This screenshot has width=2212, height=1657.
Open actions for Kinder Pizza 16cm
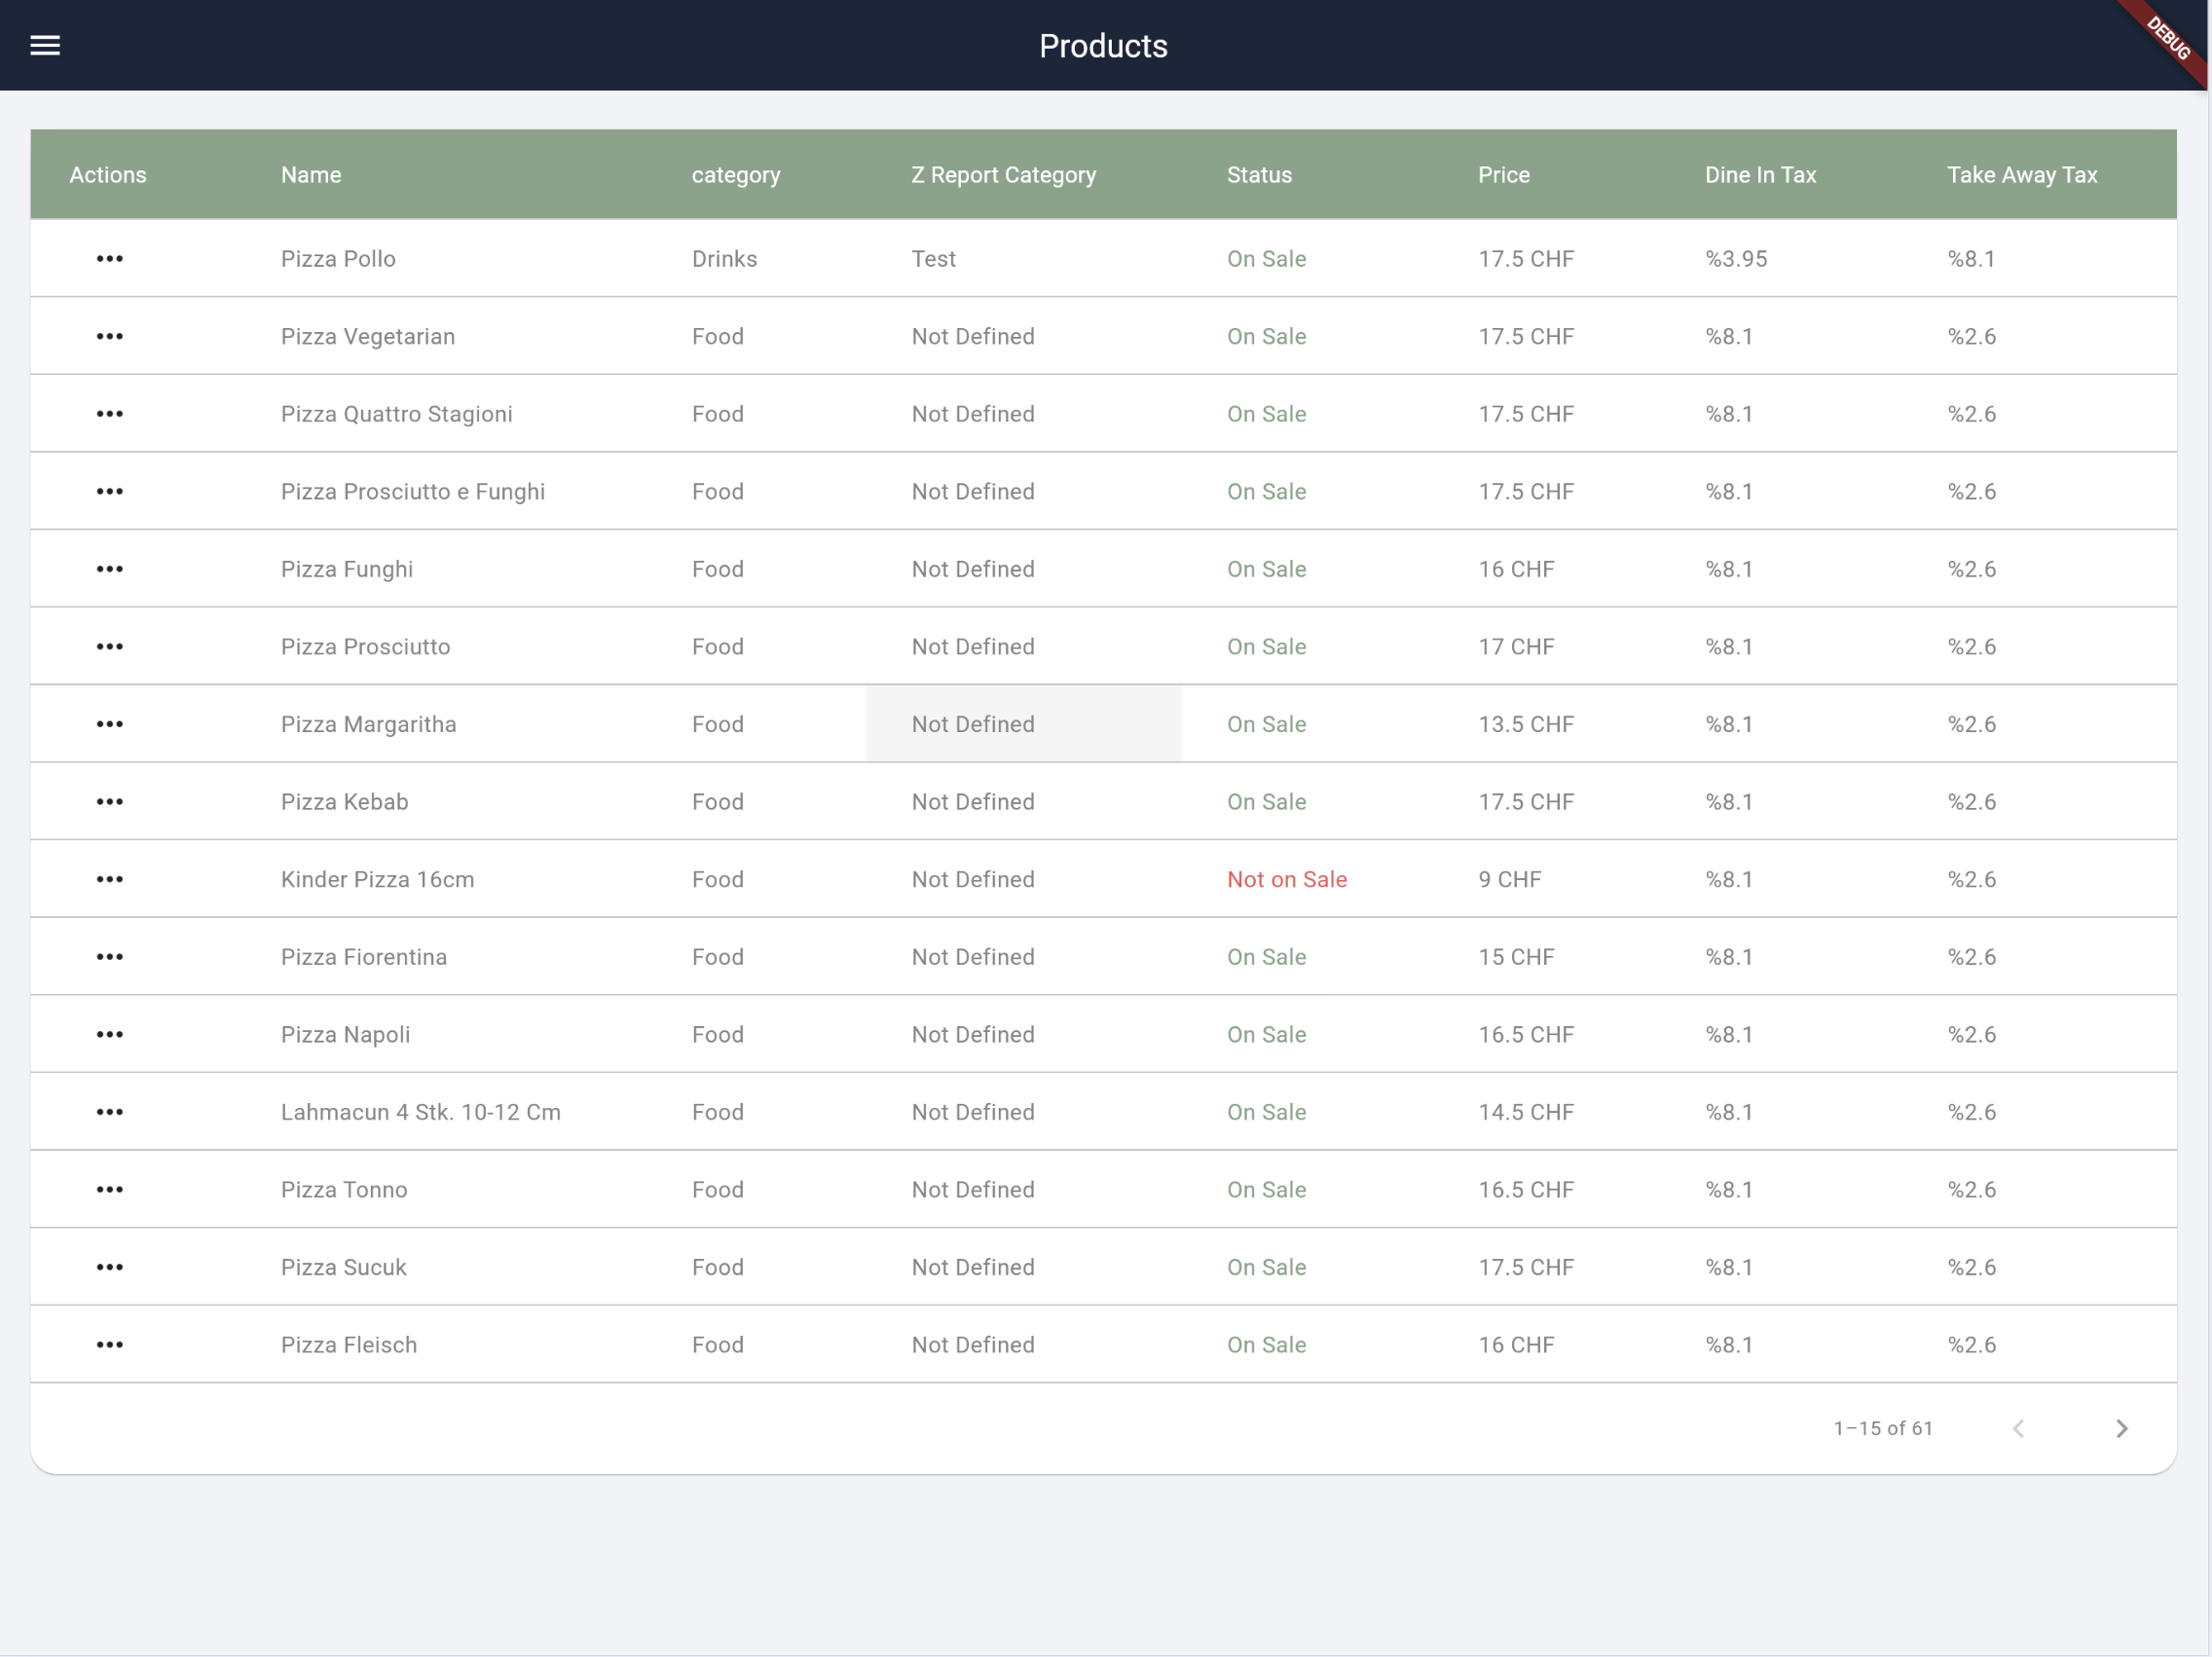click(x=110, y=879)
